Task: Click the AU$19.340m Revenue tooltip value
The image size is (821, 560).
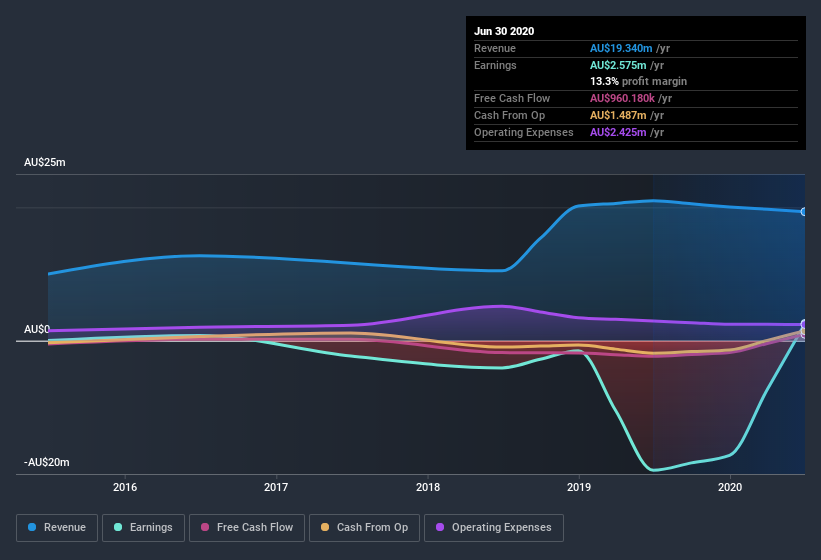Action: (621, 48)
